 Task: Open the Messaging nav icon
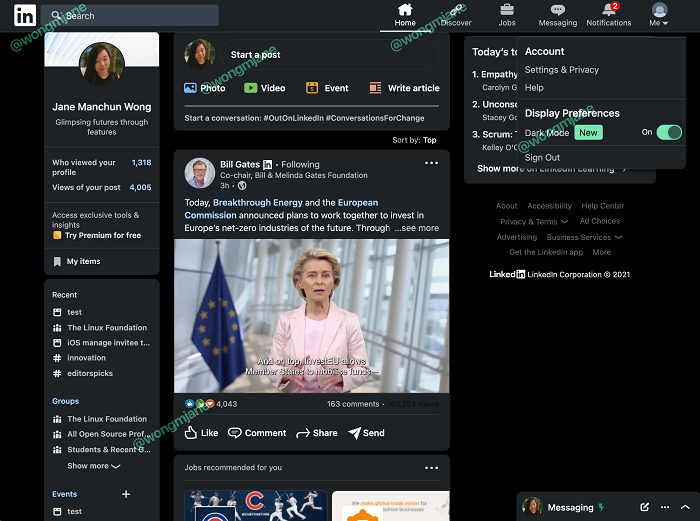pos(557,11)
